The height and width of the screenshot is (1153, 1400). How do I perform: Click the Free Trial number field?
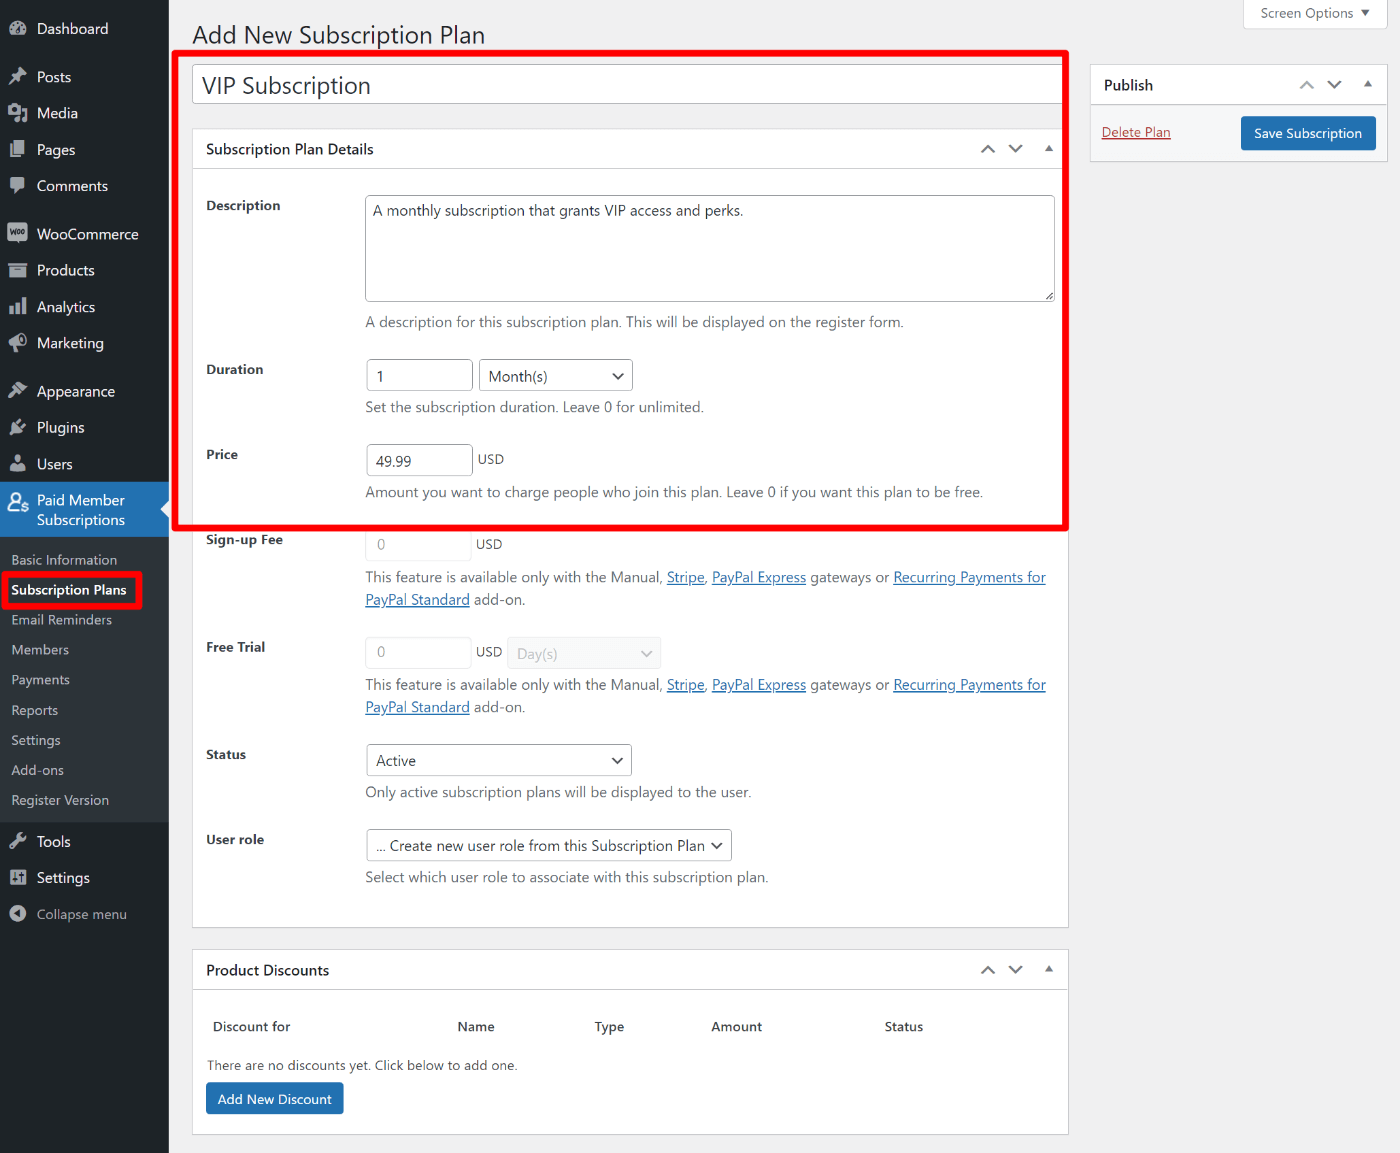[x=419, y=653]
